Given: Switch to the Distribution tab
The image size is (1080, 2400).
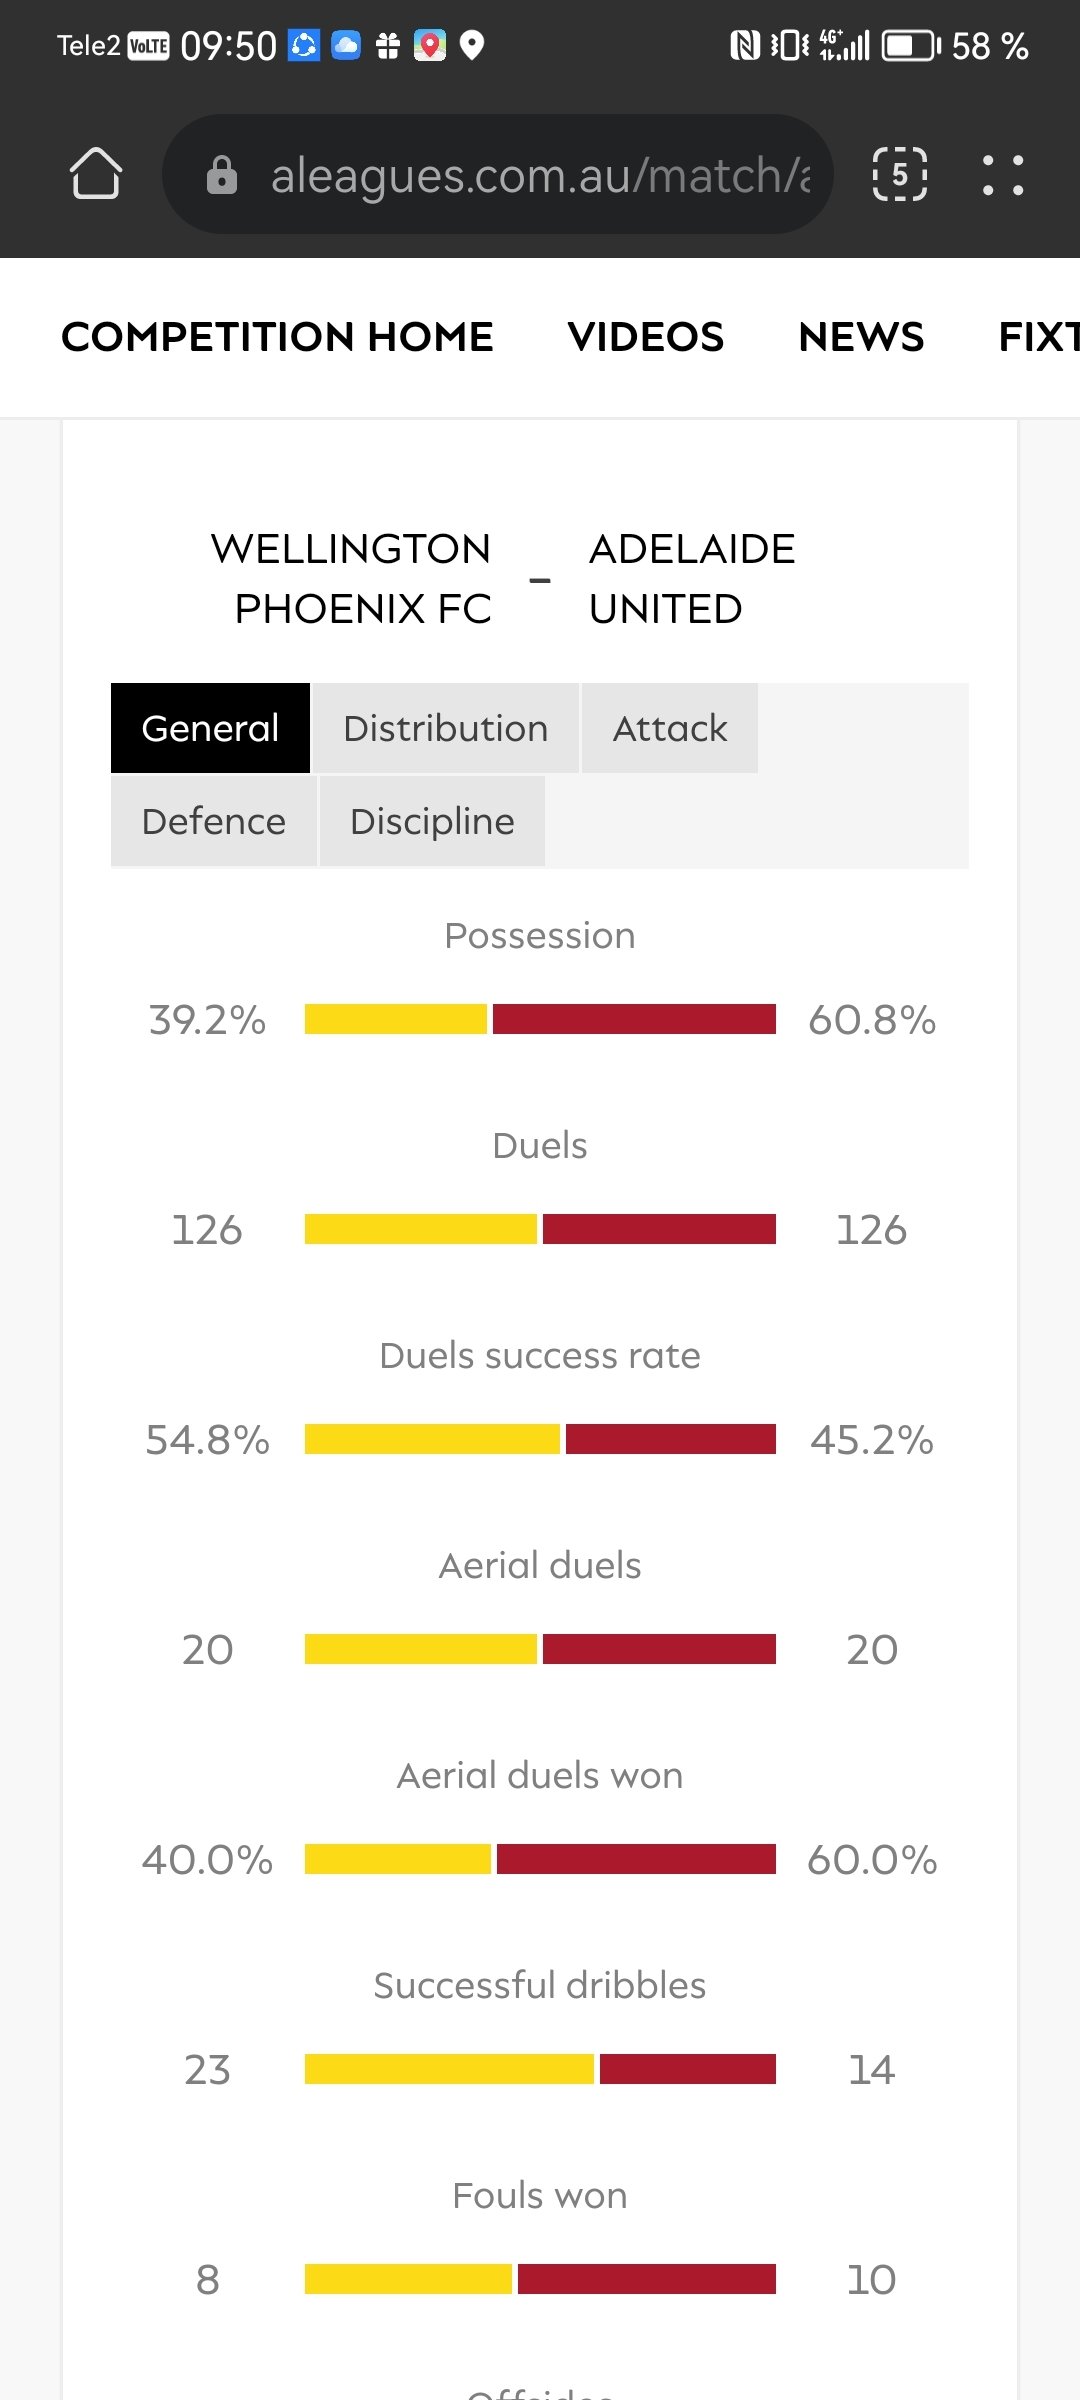Looking at the screenshot, I should pyautogui.click(x=445, y=728).
